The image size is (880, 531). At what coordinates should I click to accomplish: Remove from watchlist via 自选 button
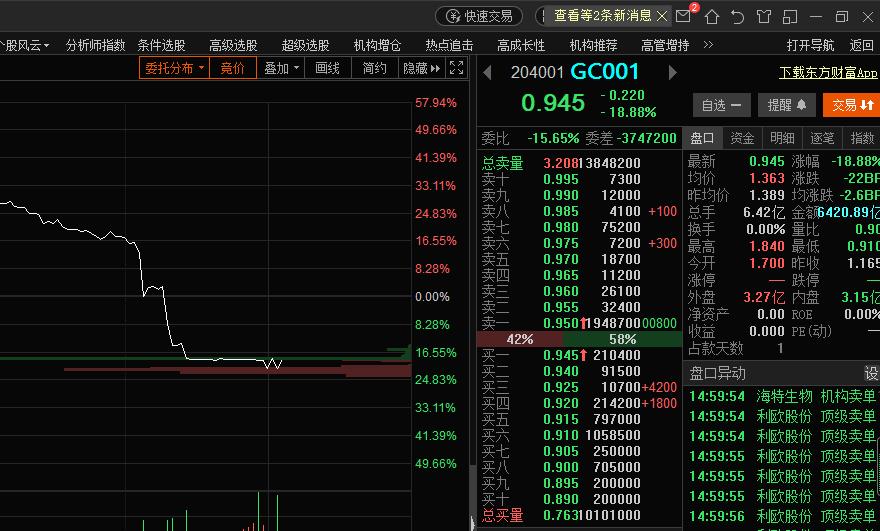point(721,105)
